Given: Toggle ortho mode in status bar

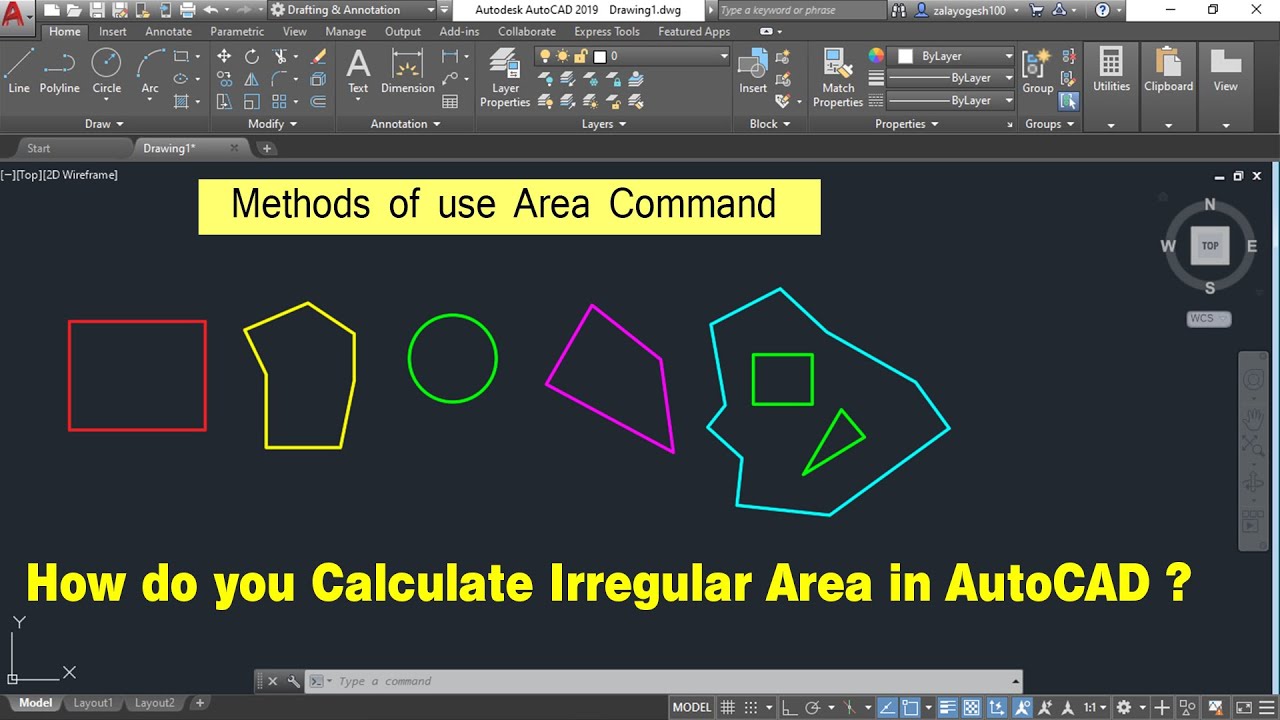Looking at the screenshot, I should tap(790, 707).
